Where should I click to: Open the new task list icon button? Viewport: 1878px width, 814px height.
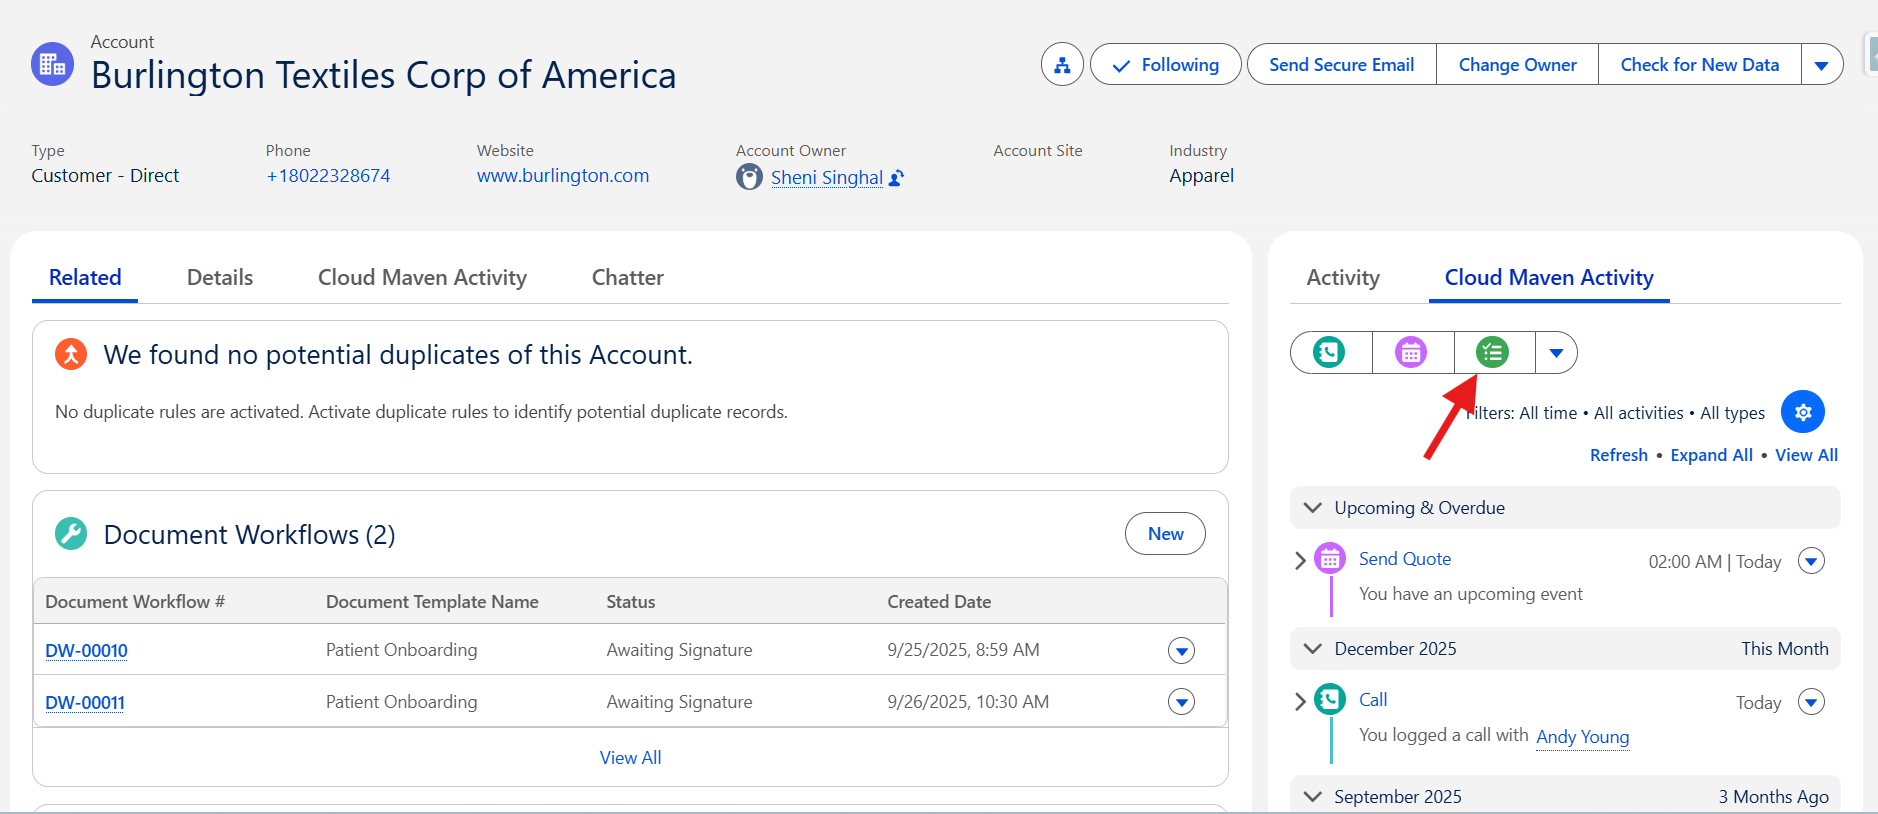click(x=1492, y=352)
